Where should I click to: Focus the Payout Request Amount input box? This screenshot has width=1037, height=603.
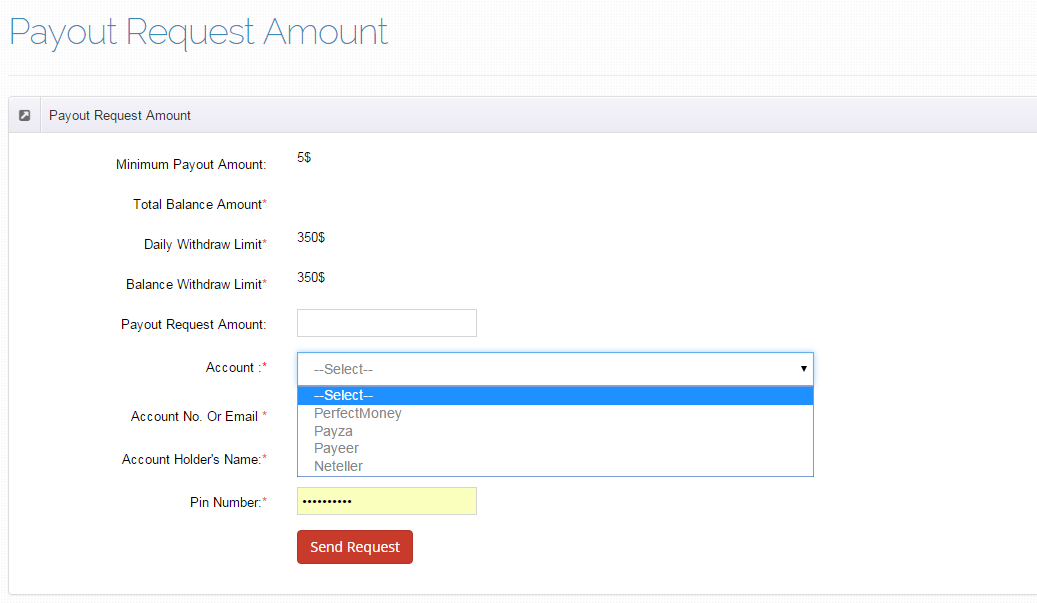[x=386, y=323]
